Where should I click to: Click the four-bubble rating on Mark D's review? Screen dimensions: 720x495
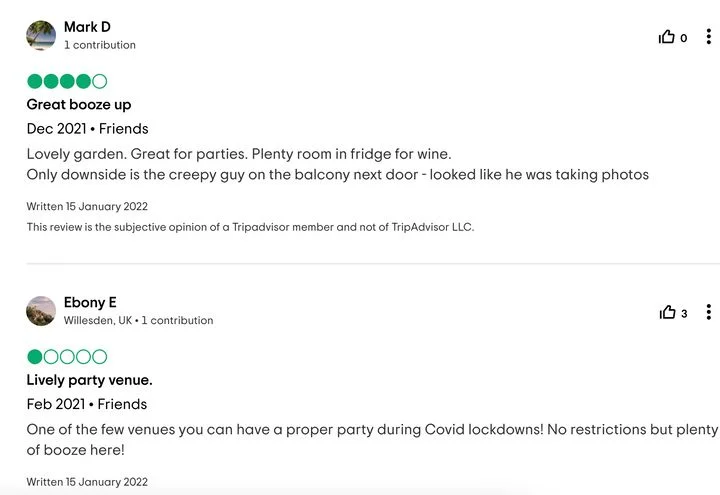[67, 81]
